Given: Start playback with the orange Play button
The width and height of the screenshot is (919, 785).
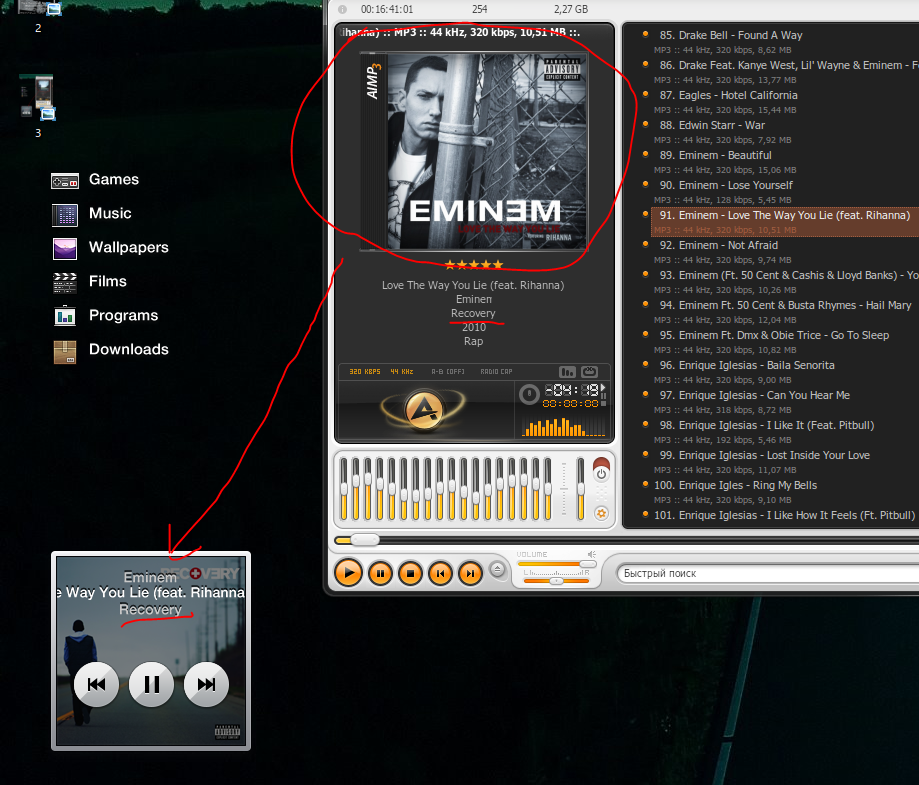Looking at the screenshot, I should pos(349,573).
